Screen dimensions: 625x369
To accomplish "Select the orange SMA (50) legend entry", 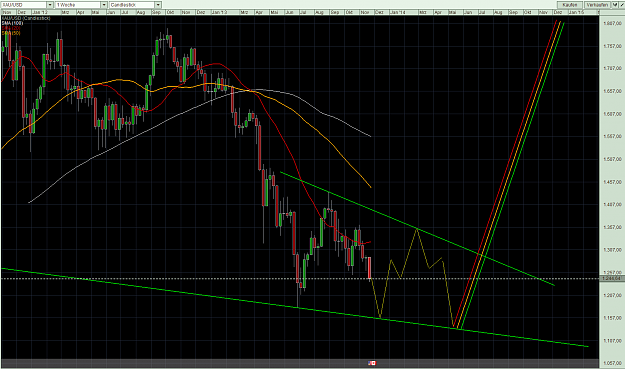I will [x=11, y=33].
